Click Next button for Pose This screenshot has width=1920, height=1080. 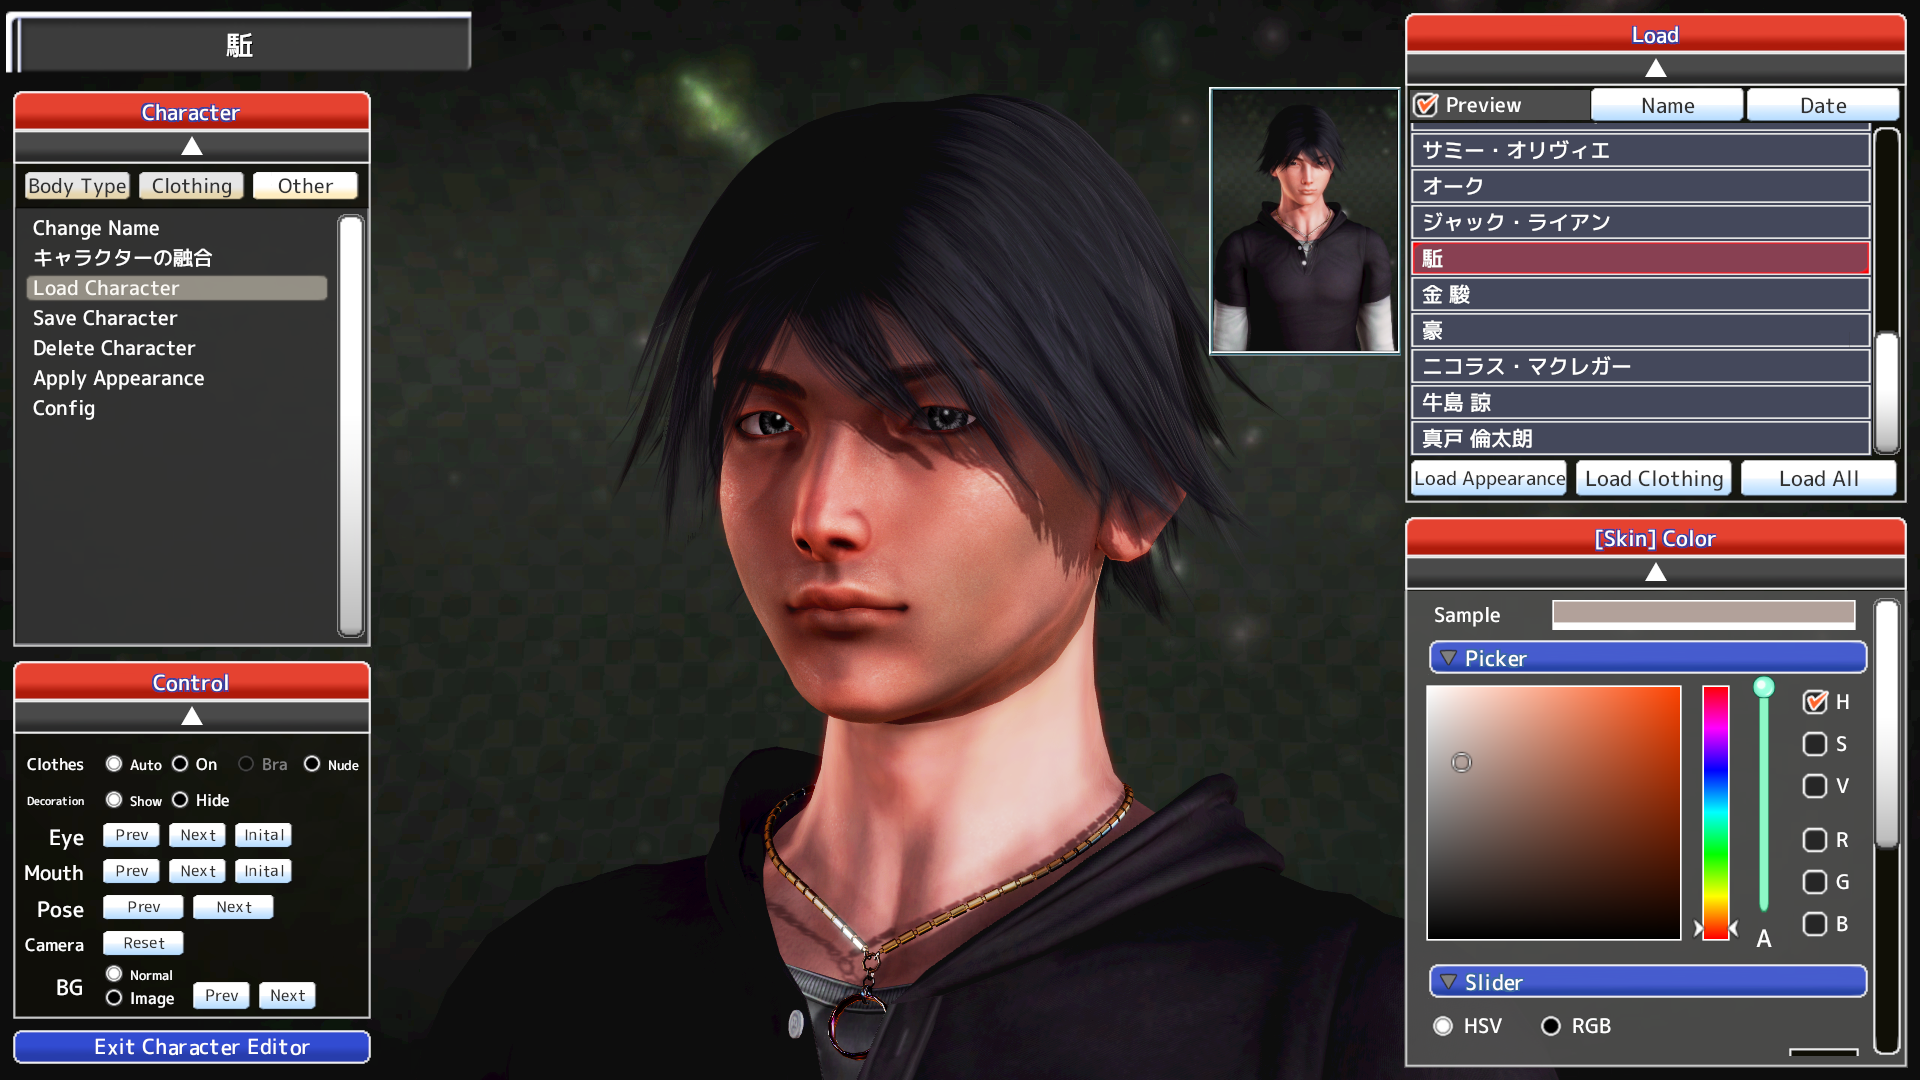(233, 907)
